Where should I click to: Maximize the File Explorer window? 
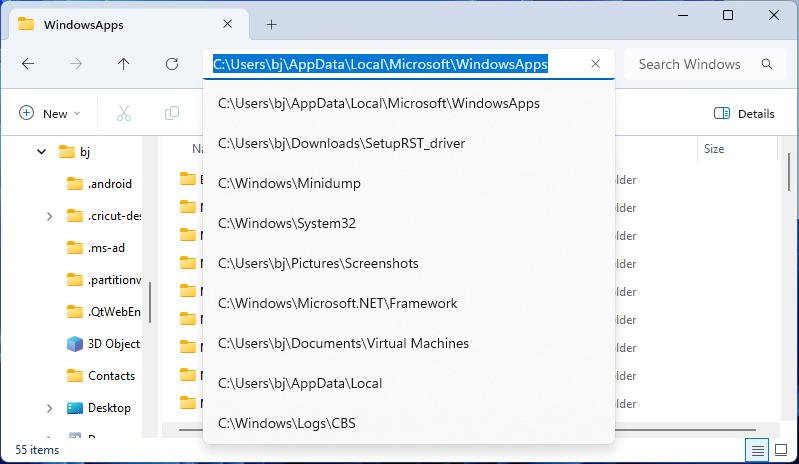[728, 15]
